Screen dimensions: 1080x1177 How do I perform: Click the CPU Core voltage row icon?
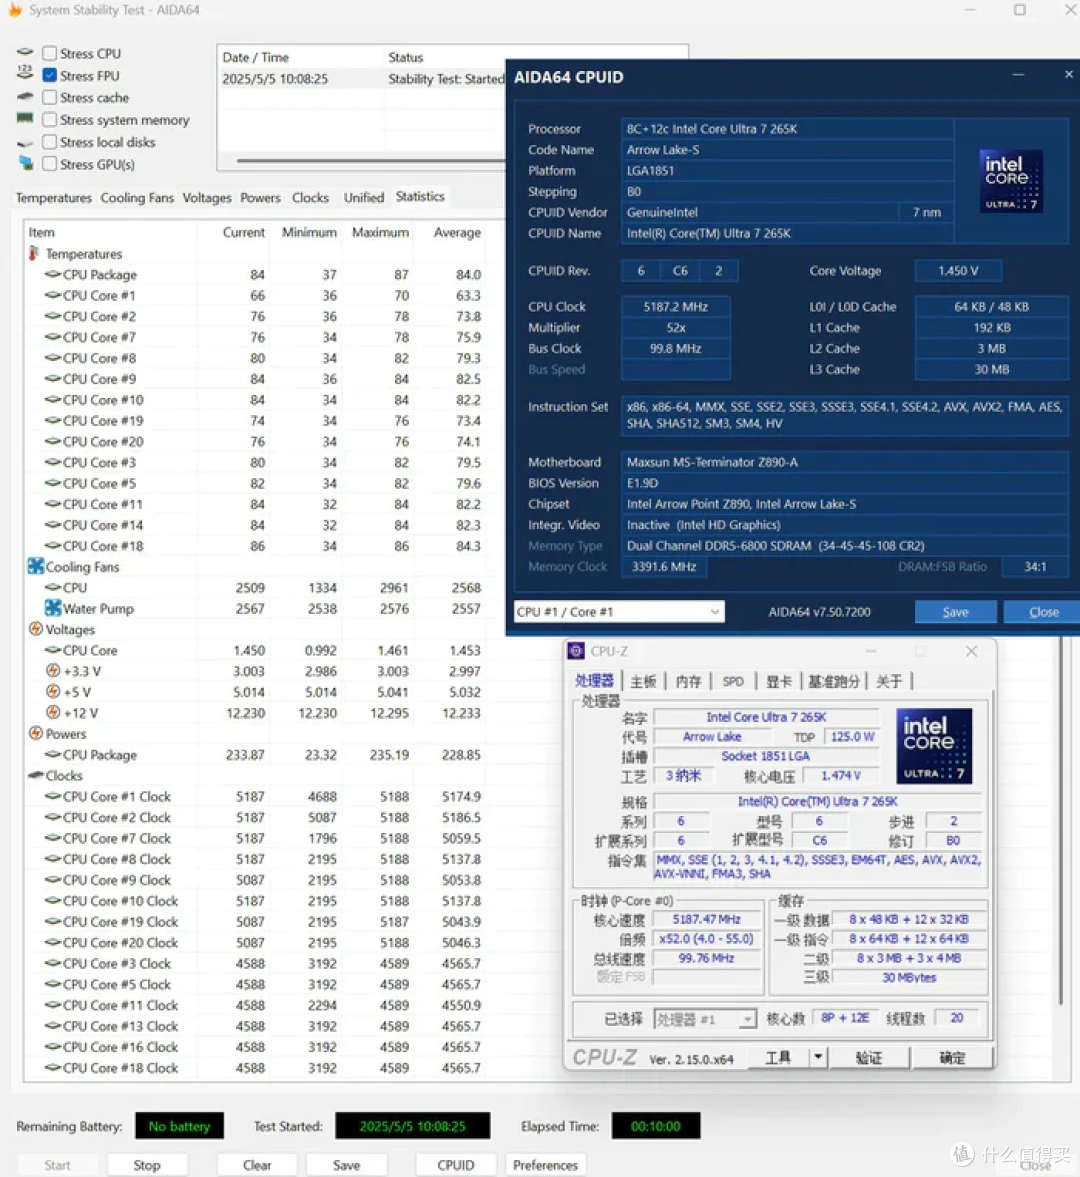53,649
